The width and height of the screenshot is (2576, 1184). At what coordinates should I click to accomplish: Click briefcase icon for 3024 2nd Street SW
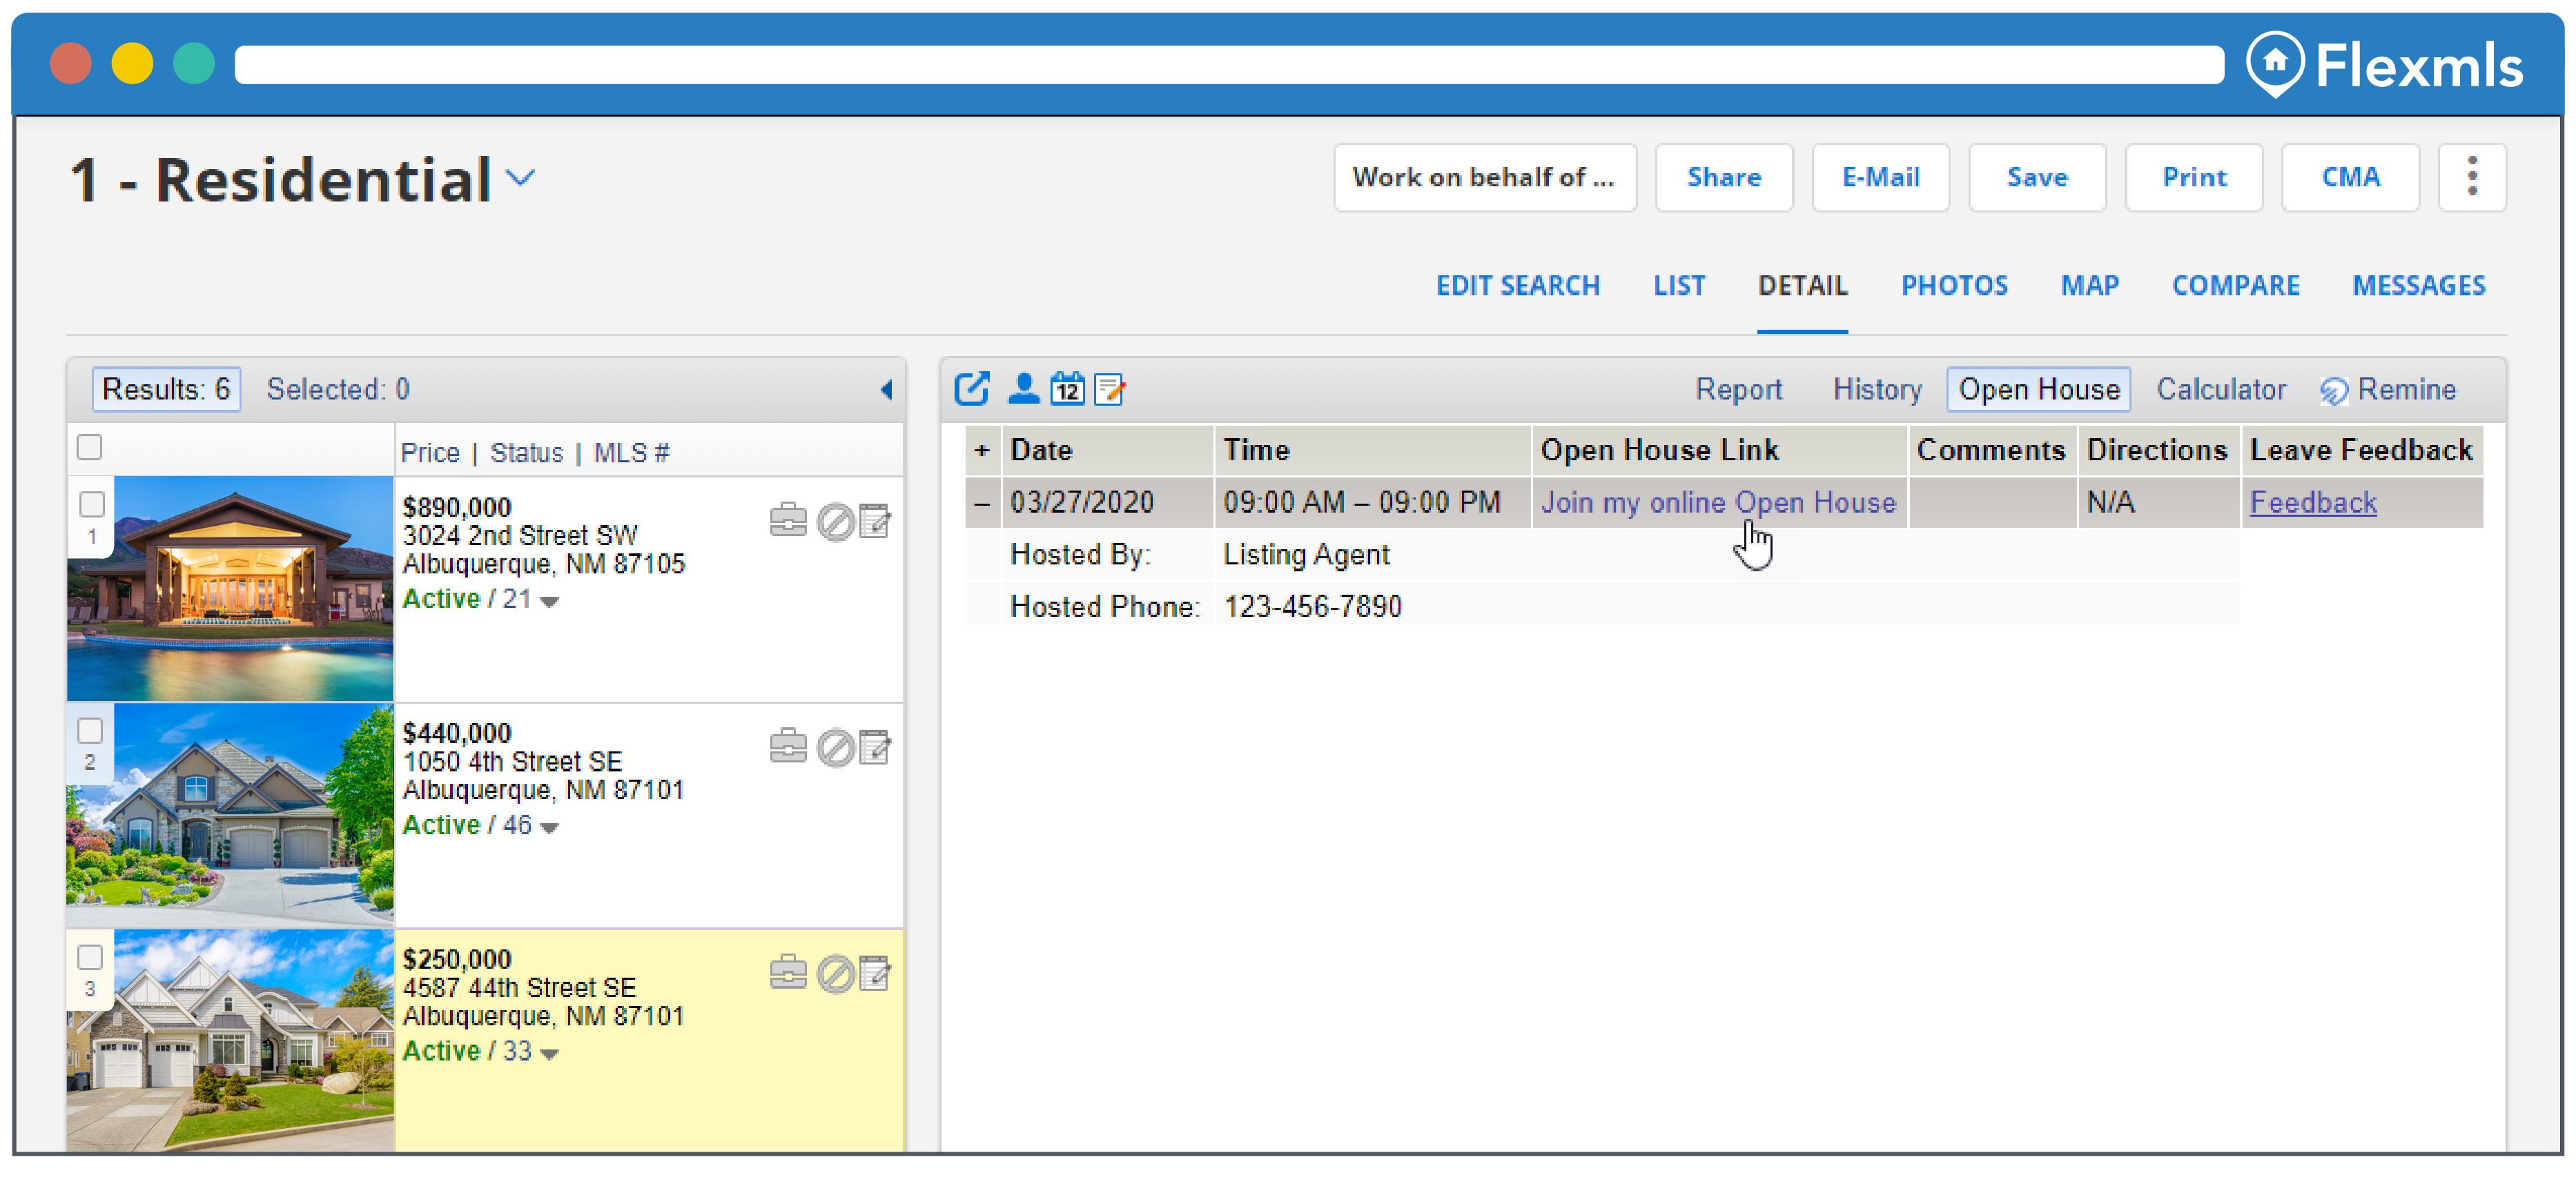(x=788, y=521)
